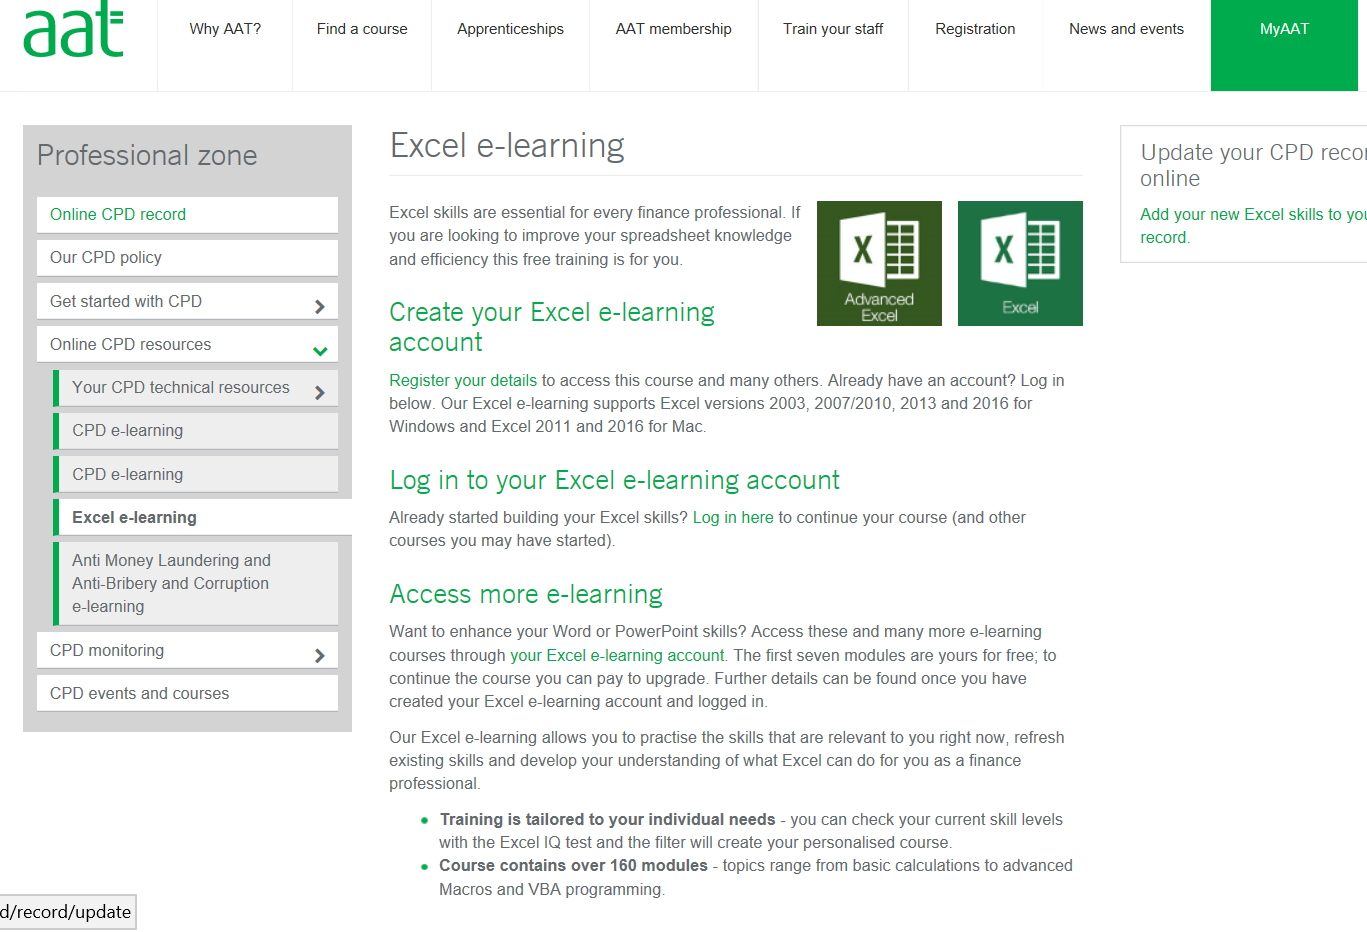The height and width of the screenshot is (932, 1367).
Task: Click Add your new Excel skills to your record
Action: pyautogui.click(x=1253, y=225)
